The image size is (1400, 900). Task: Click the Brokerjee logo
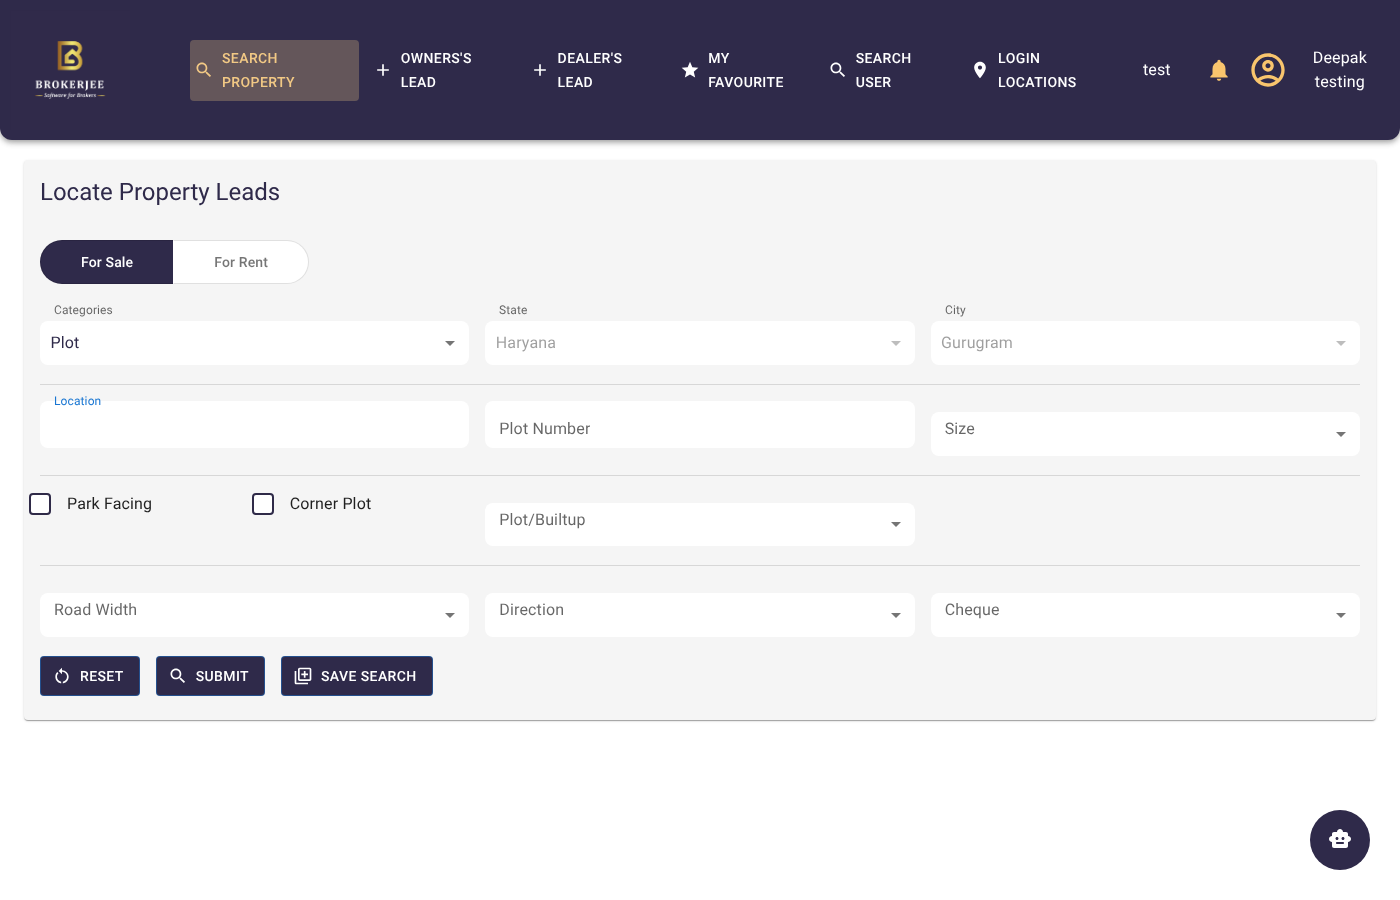(x=70, y=69)
